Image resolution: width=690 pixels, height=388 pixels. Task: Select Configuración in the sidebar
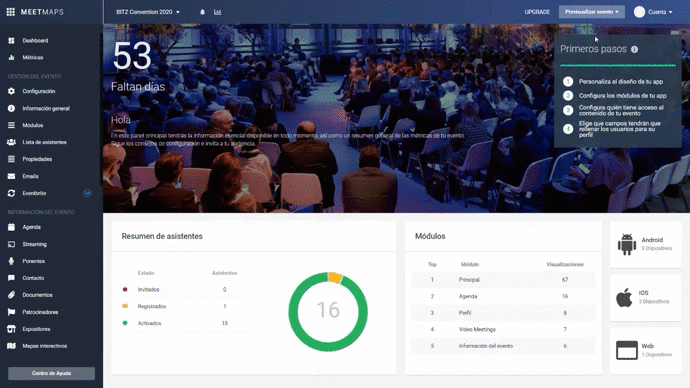39,91
